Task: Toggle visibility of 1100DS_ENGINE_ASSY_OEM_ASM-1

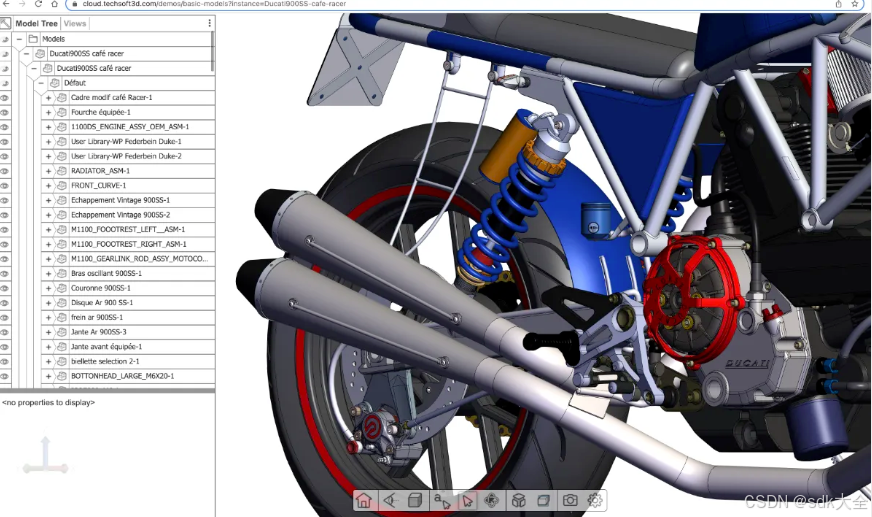Action: (x=5, y=127)
